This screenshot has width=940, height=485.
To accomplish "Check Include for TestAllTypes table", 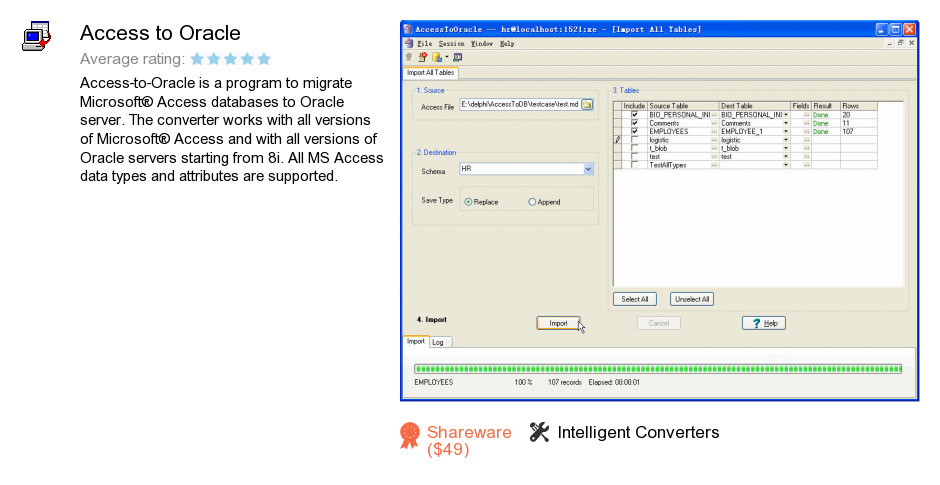I will pos(634,165).
